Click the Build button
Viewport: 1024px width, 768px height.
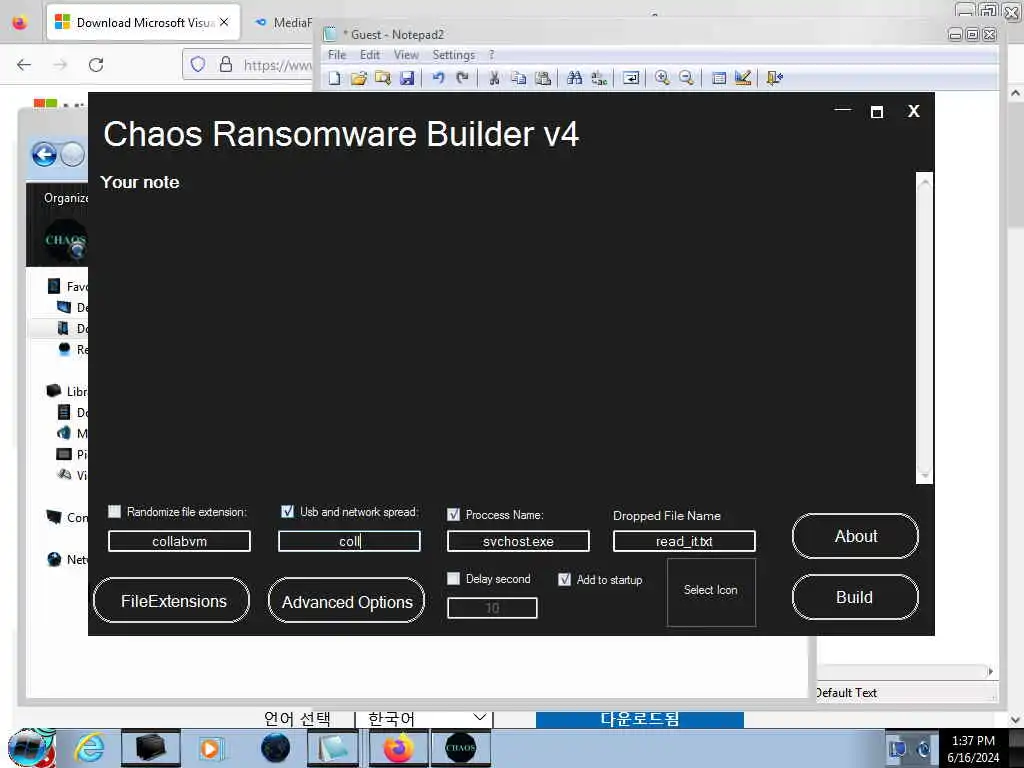pyautogui.click(x=856, y=597)
